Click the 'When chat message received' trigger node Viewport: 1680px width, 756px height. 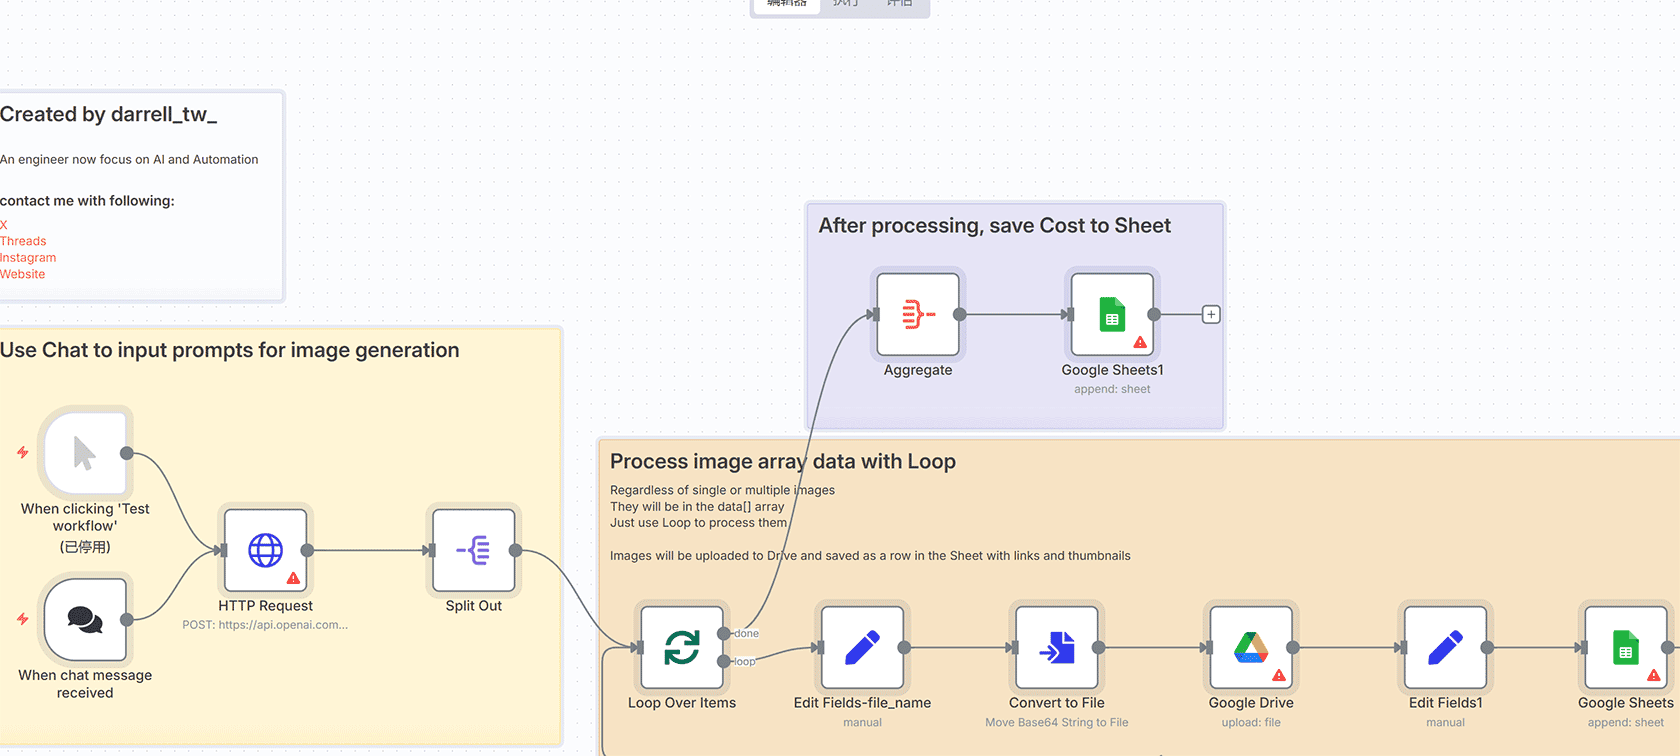(x=85, y=620)
